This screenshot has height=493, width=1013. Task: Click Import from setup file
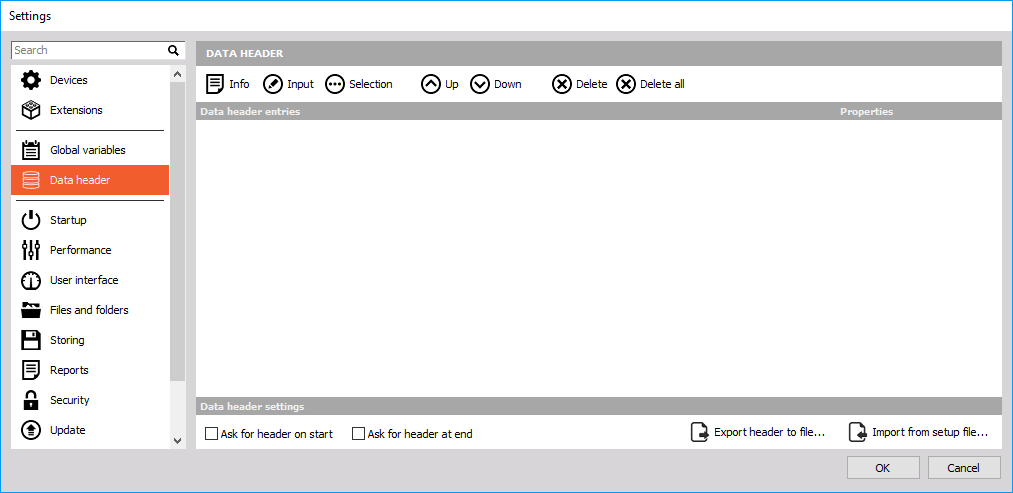(x=918, y=432)
